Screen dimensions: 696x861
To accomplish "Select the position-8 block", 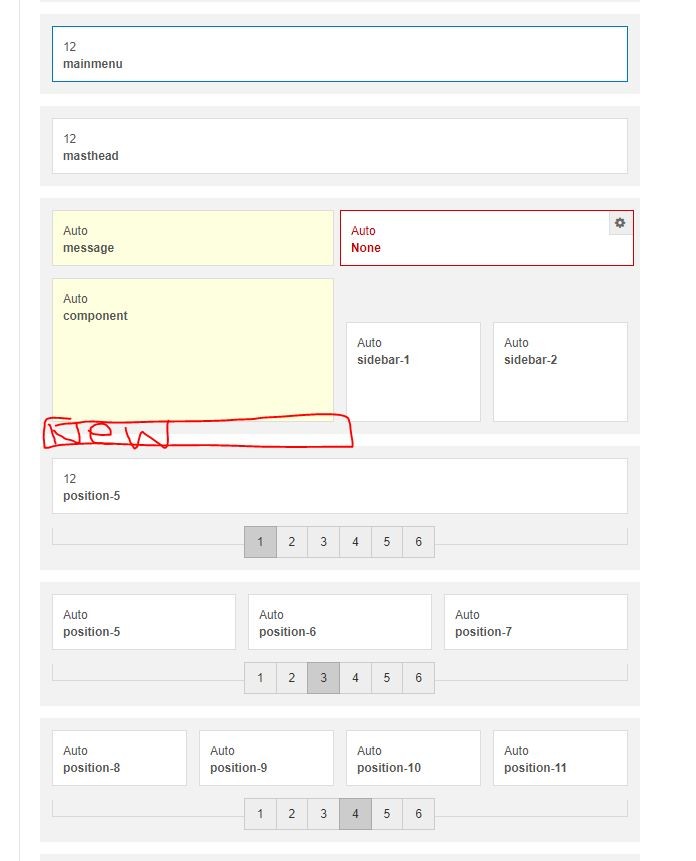I will coord(119,758).
